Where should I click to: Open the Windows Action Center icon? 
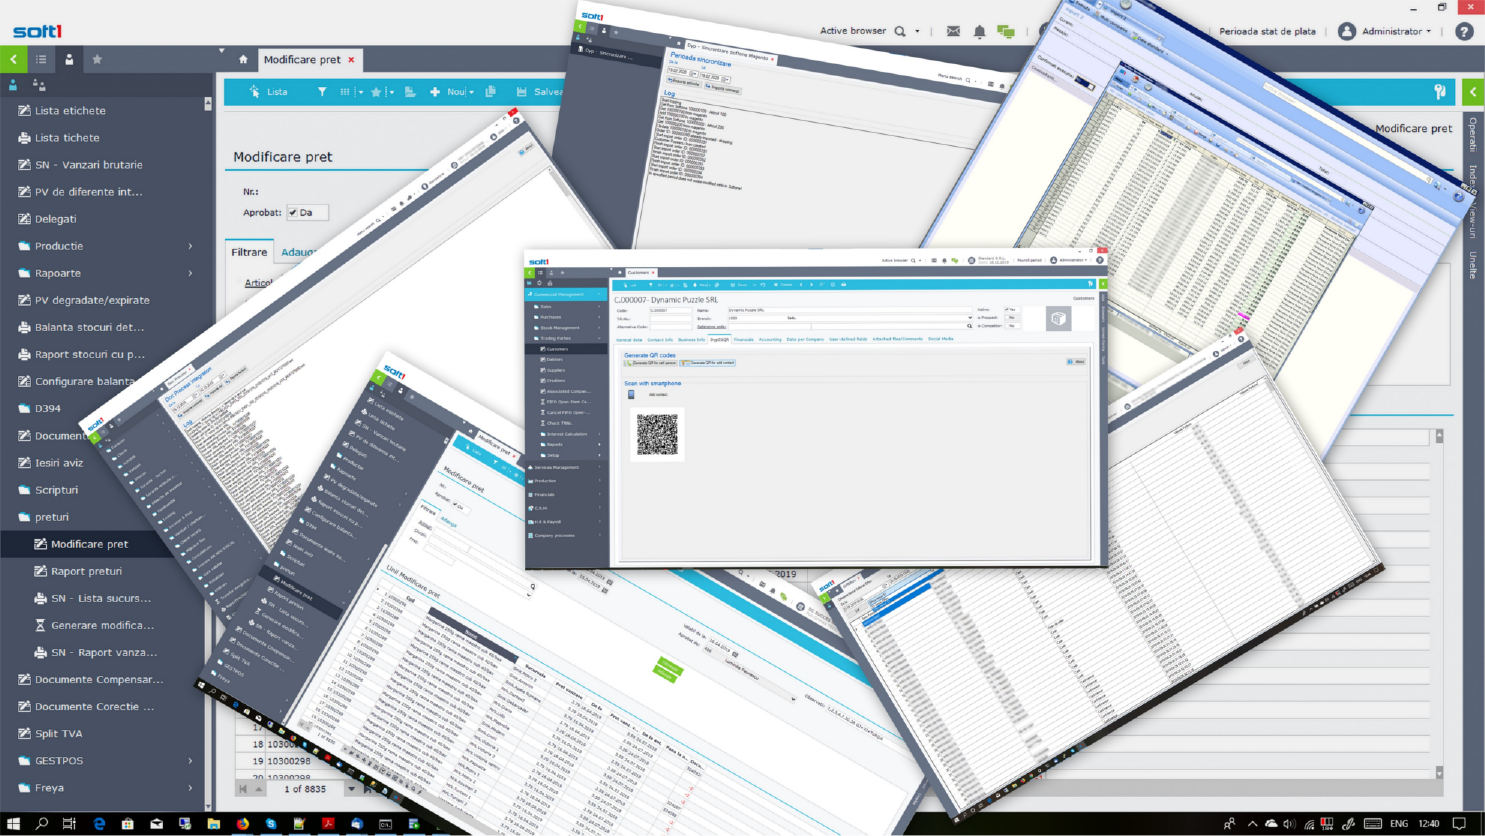click(1459, 824)
